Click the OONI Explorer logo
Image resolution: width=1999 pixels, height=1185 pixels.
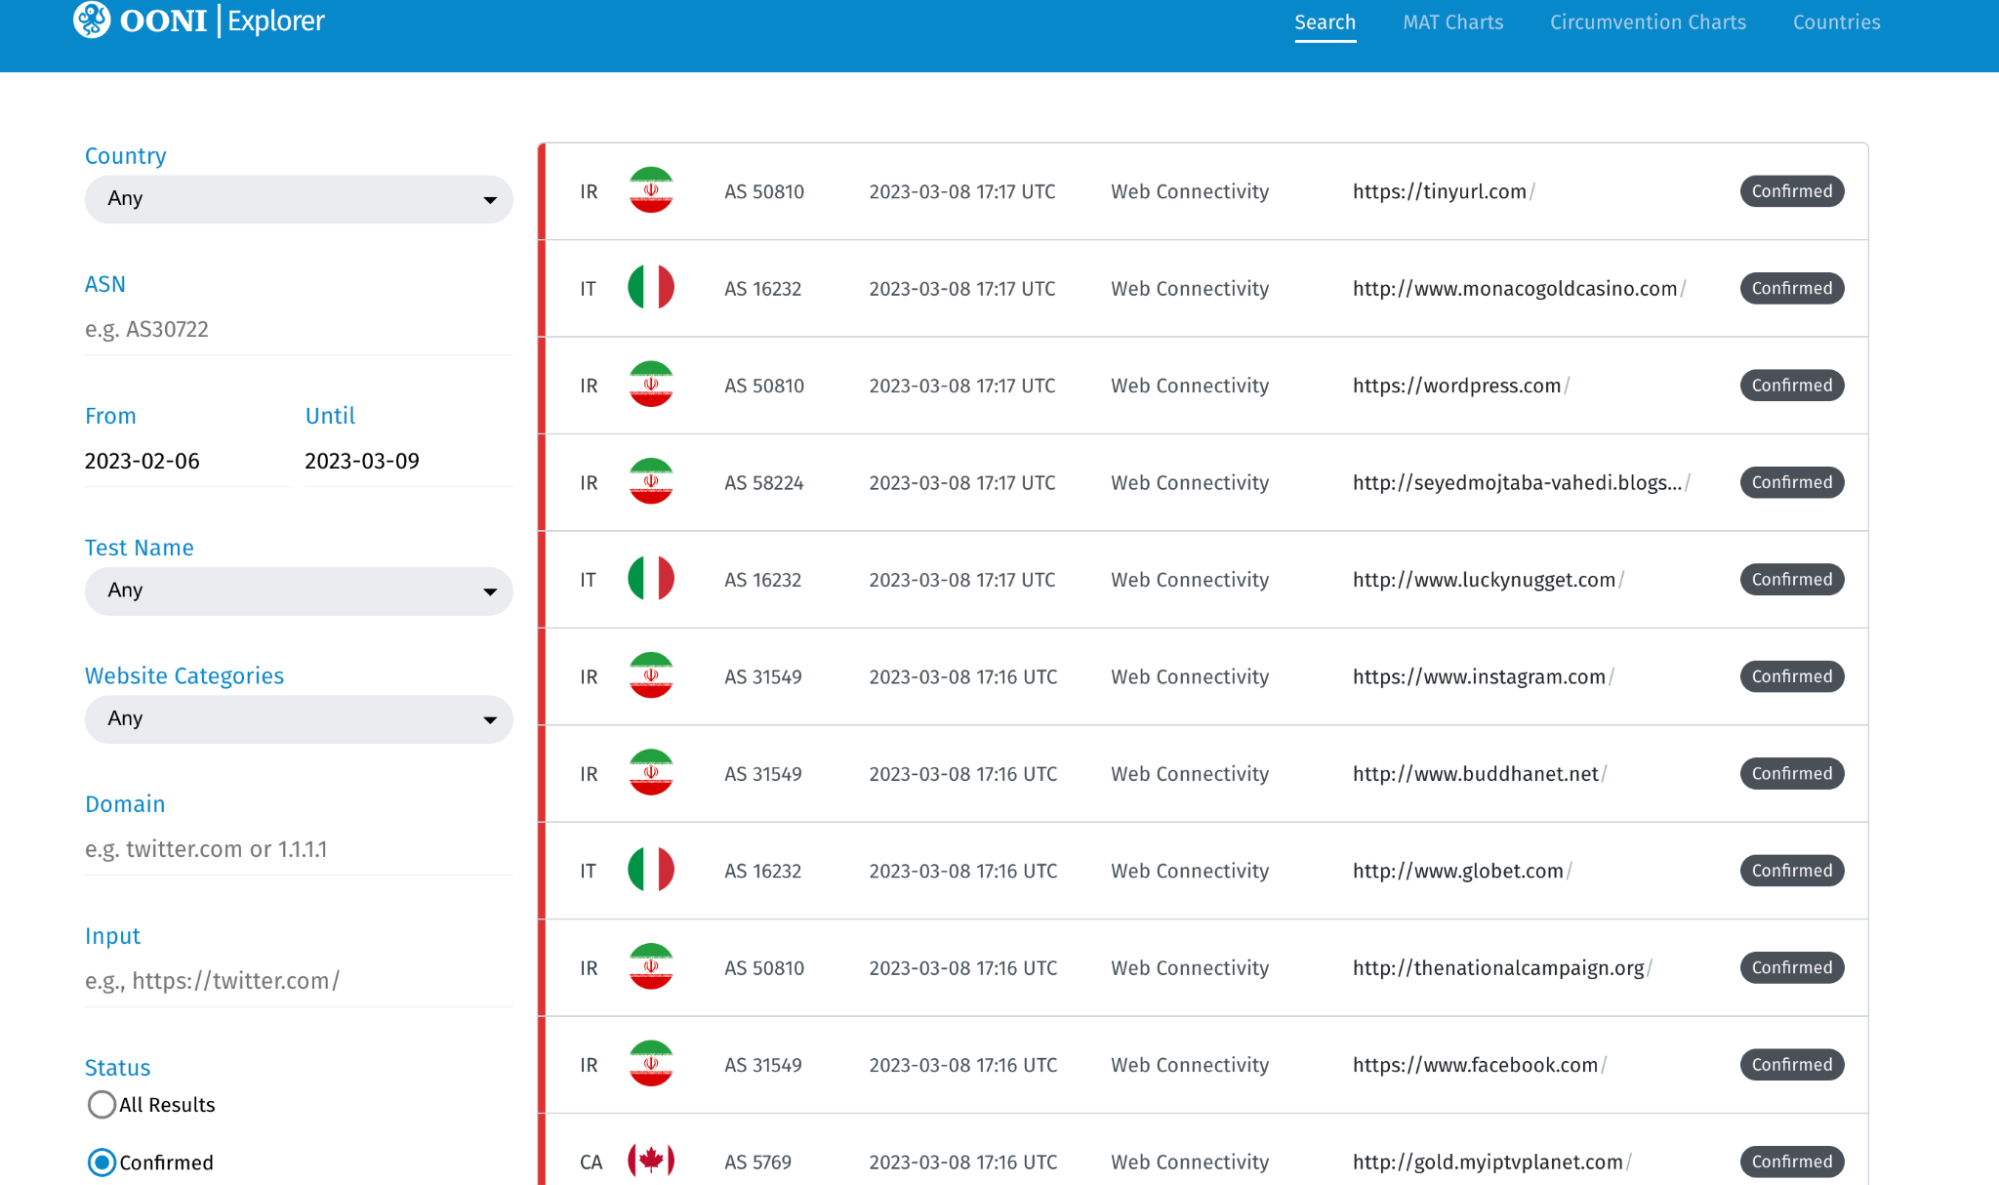[x=198, y=21]
